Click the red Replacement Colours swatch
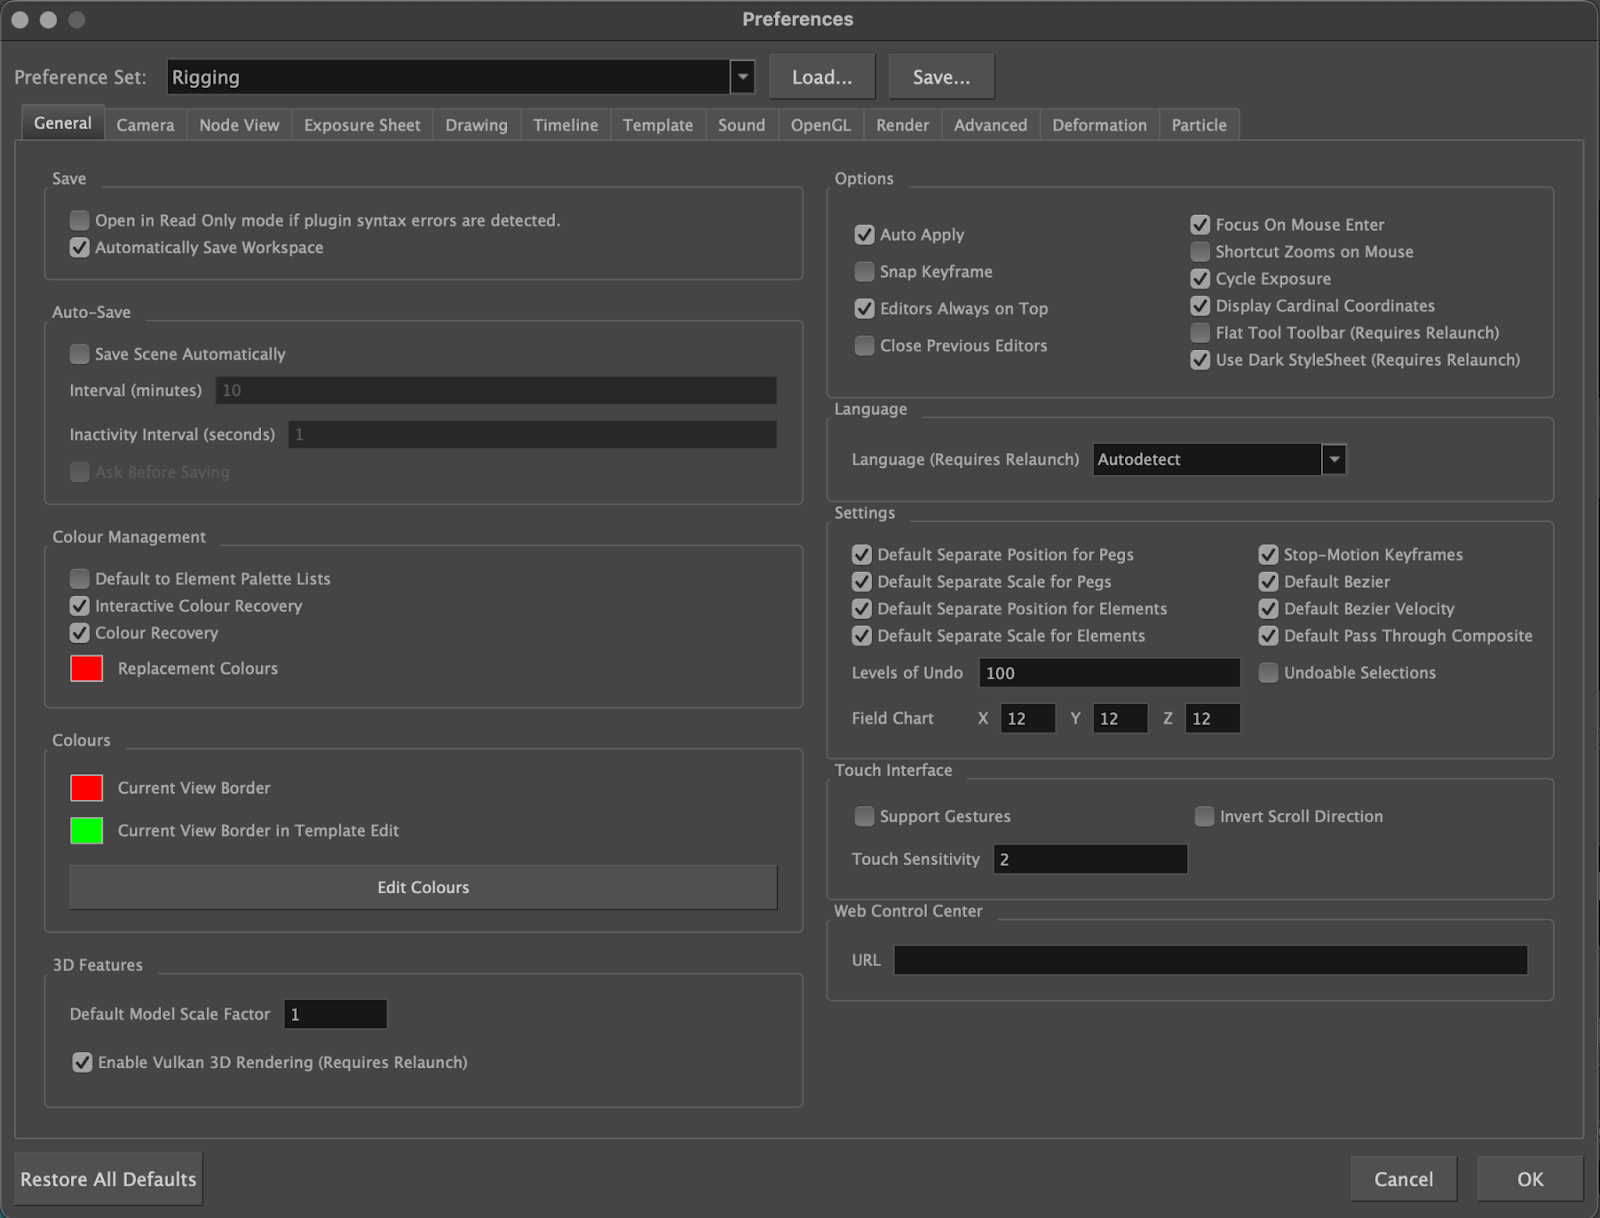 [x=87, y=668]
